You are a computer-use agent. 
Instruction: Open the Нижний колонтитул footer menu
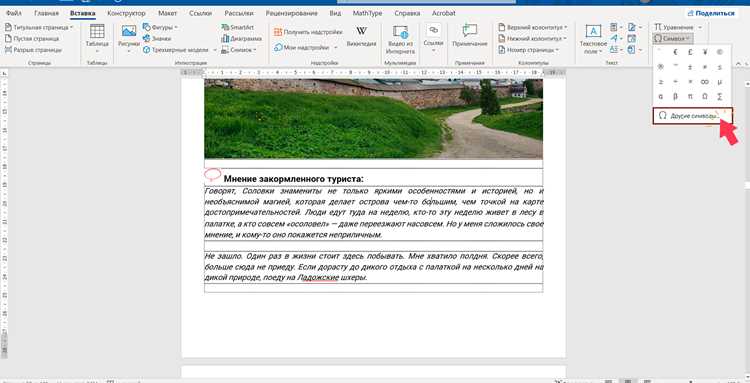[x=532, y=38]
